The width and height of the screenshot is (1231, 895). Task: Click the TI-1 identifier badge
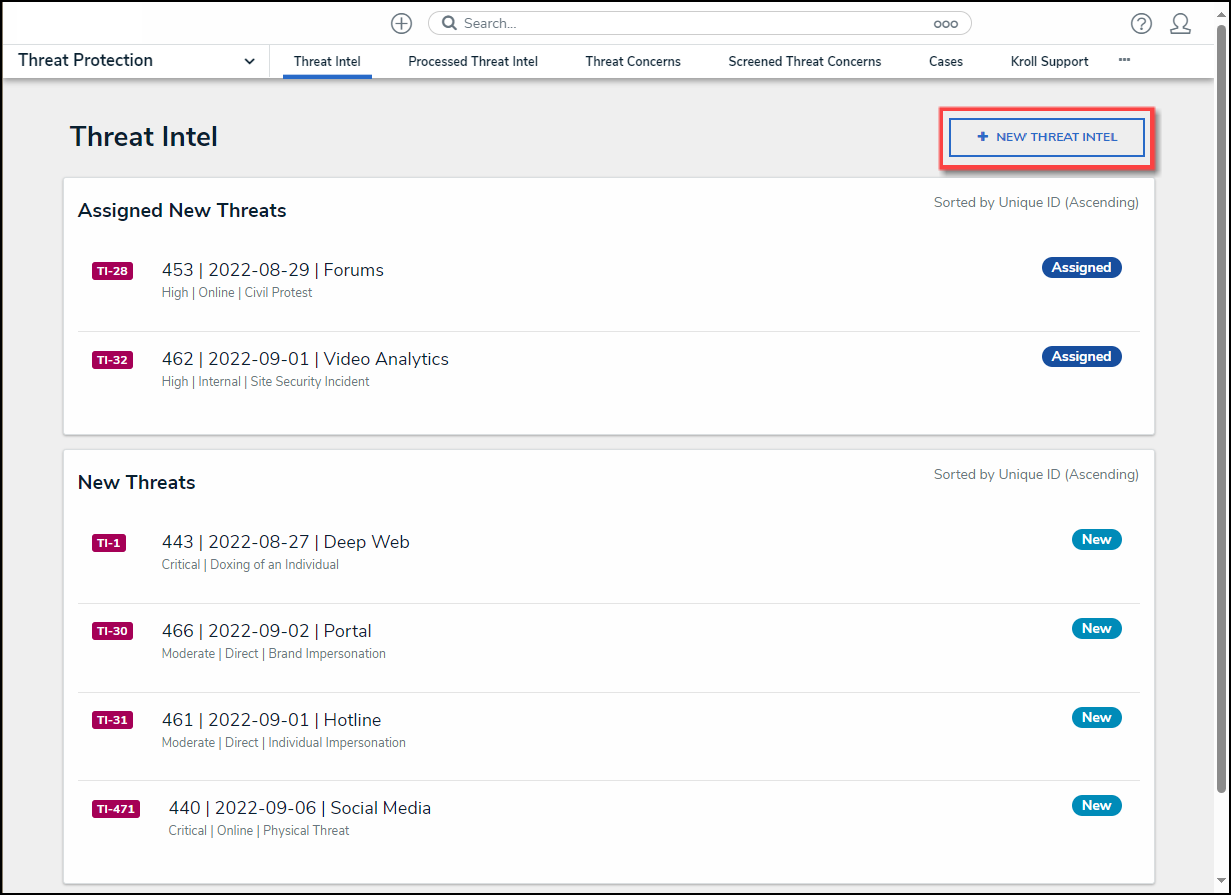coord(109,543)
